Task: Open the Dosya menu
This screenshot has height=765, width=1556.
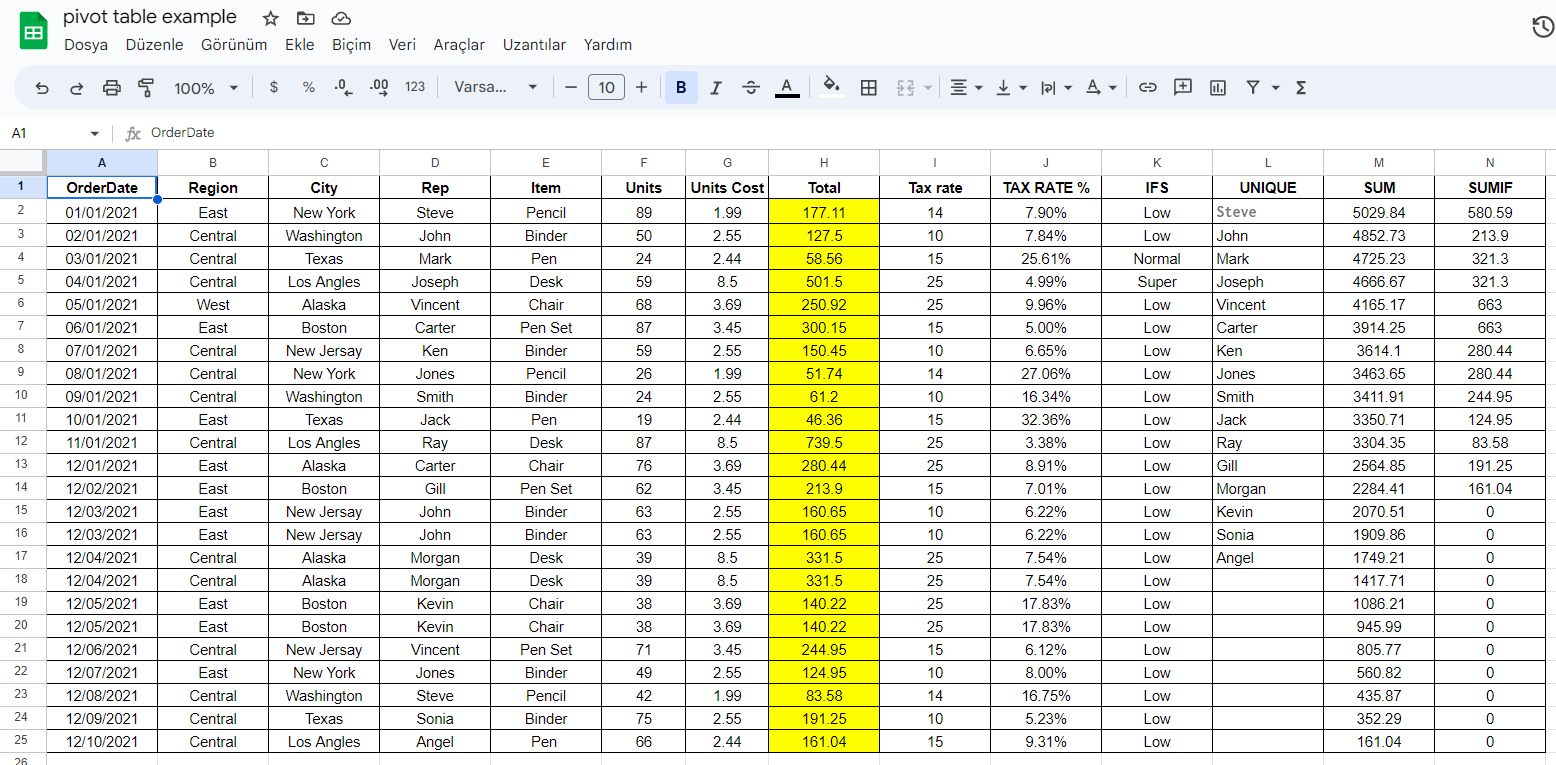Action: (86, 45)
